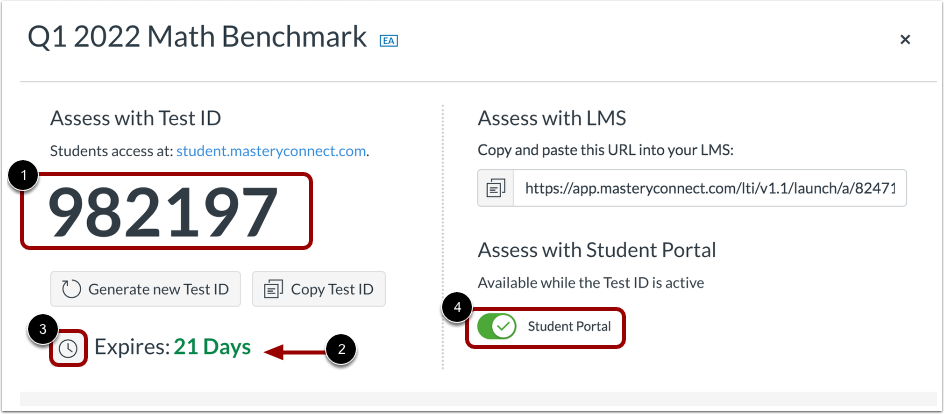The image size is (944, 414).
Task: Click the EA badge next to the title
Action: (389, 41)
